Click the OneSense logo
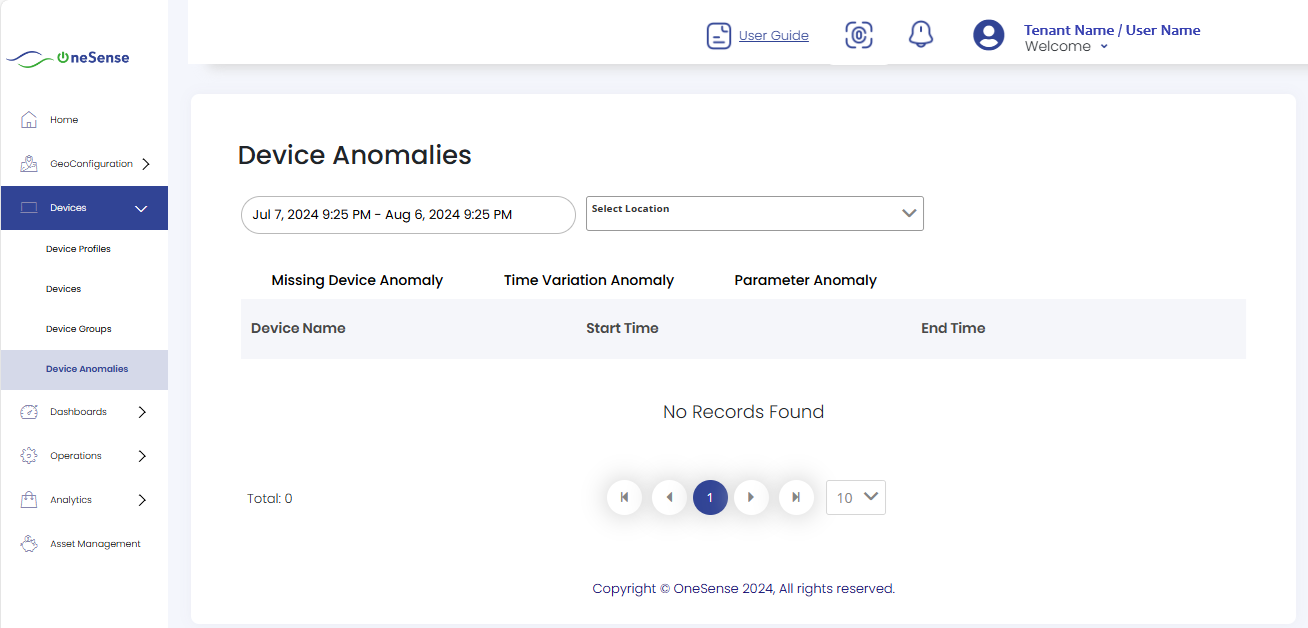The image size is (1308, 628). pos(66,56)
